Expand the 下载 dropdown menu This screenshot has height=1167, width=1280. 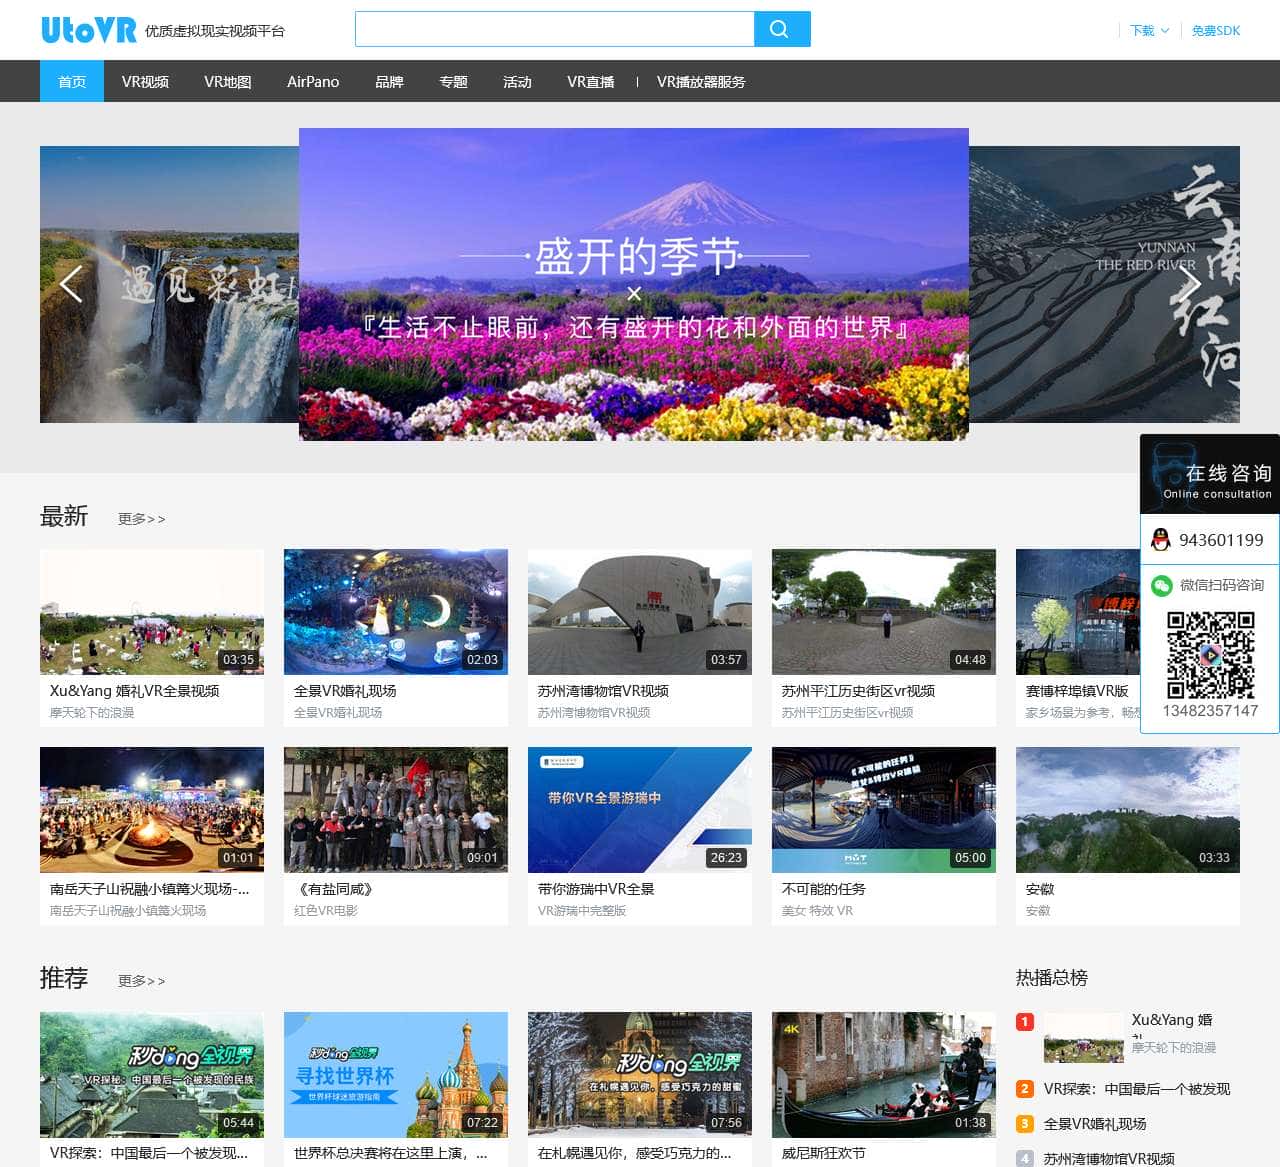coord(1148,31)
